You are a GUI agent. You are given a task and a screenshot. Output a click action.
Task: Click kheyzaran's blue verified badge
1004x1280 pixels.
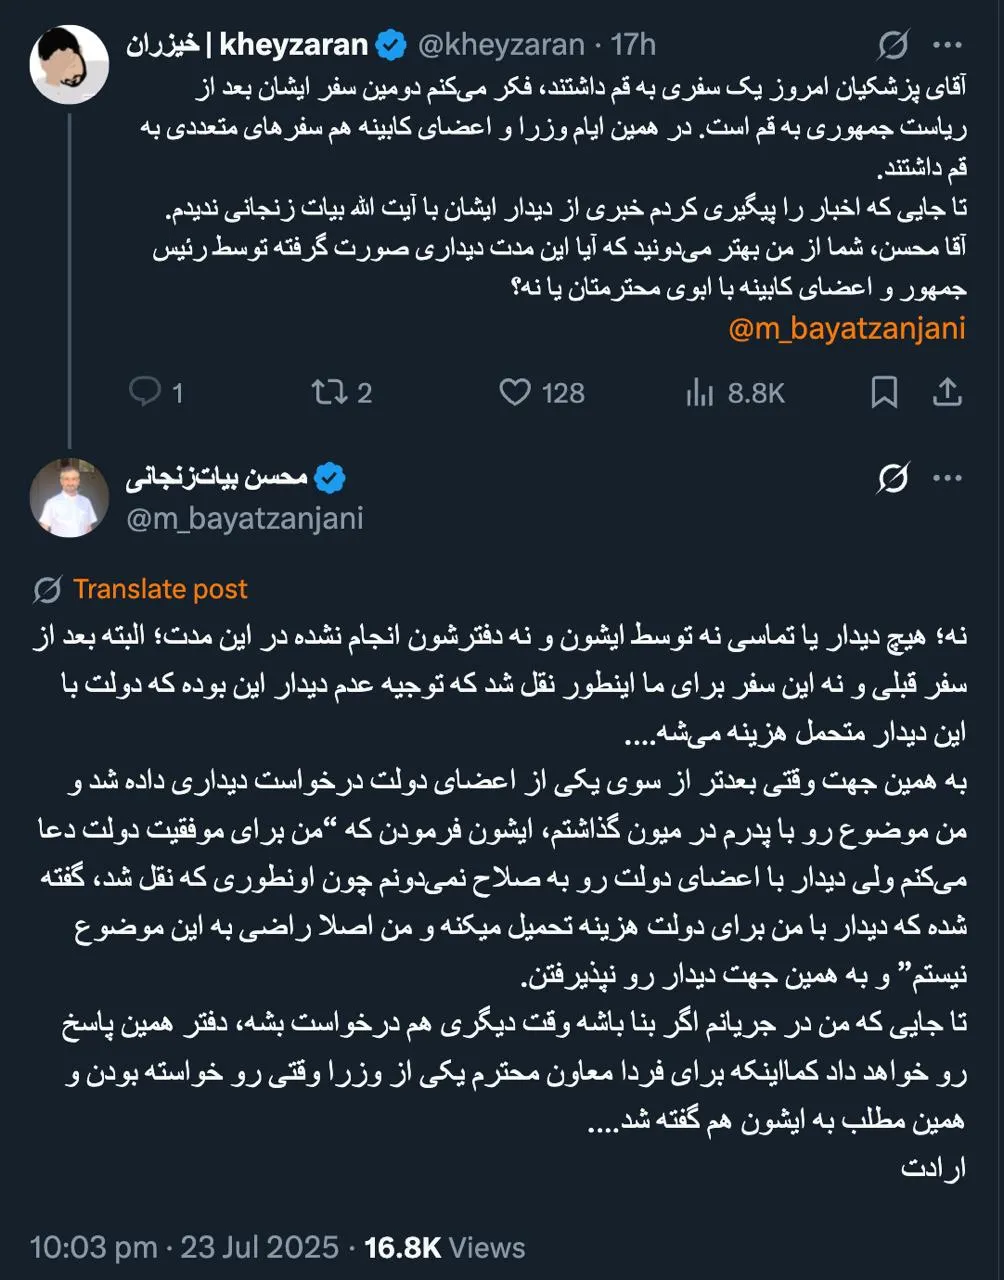[x=391, y=44]
